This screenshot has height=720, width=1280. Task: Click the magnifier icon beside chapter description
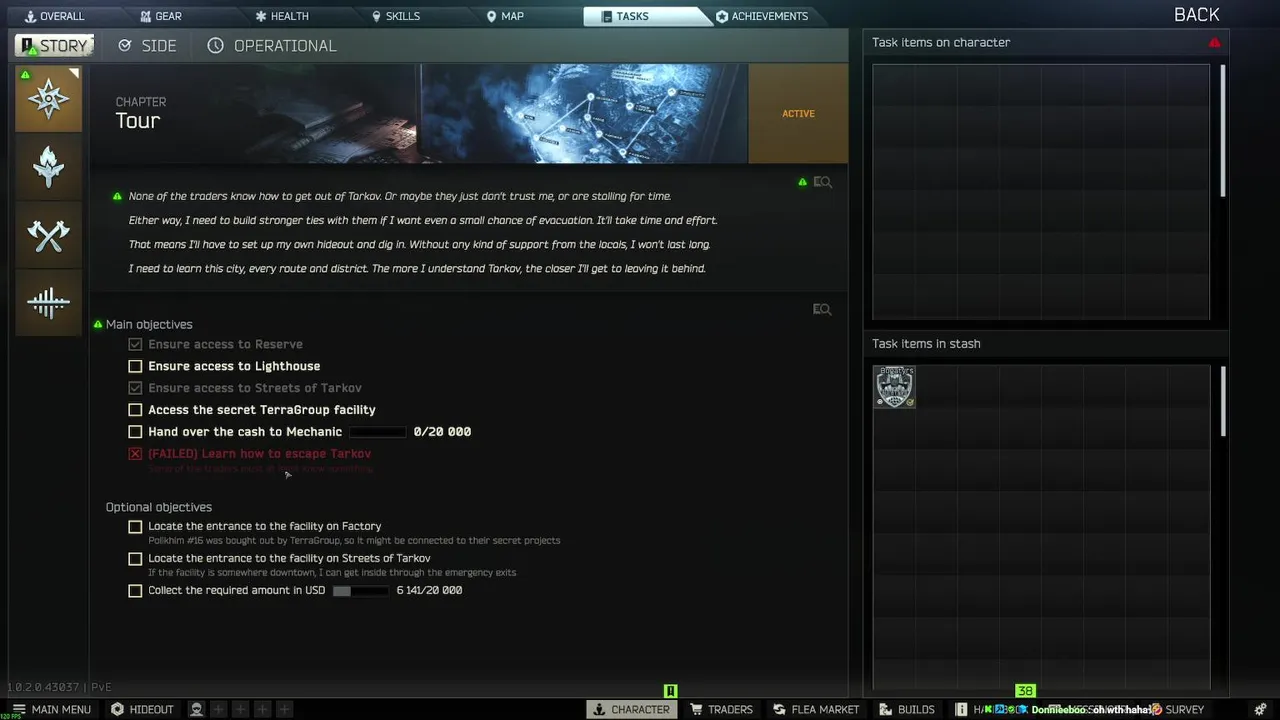(x=823, y=182)
